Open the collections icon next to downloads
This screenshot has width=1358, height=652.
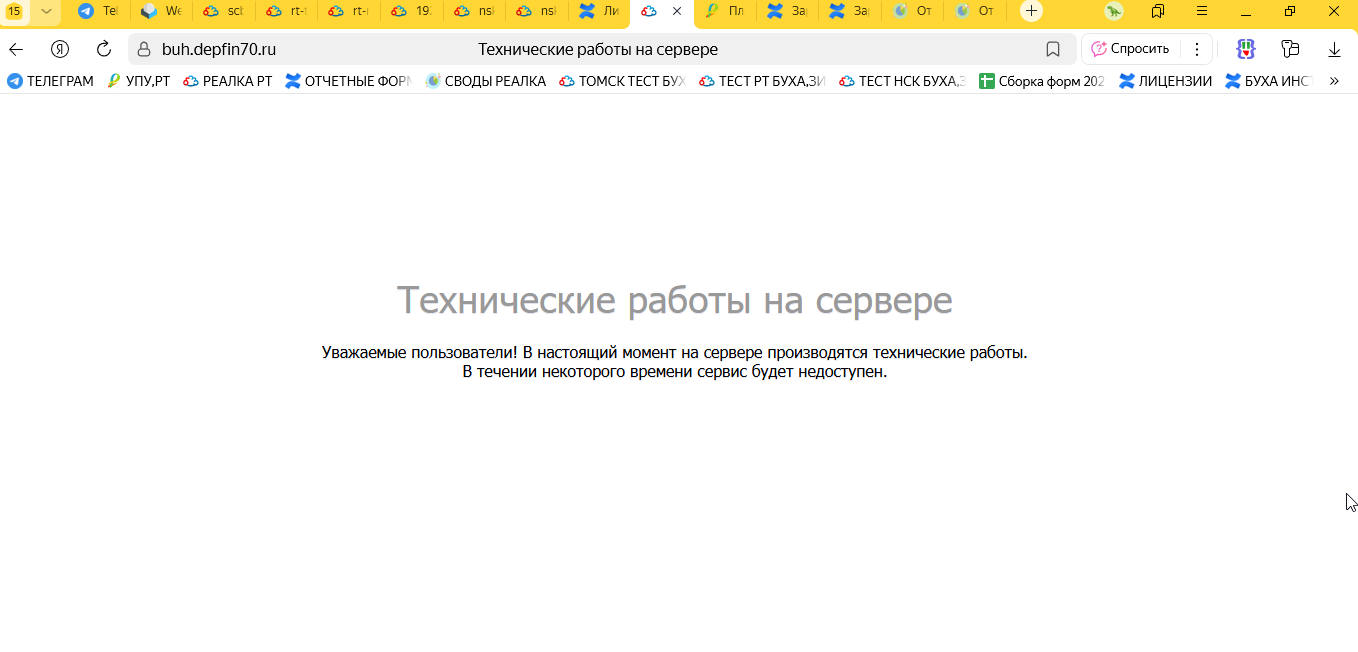[x=1290, y=49]
